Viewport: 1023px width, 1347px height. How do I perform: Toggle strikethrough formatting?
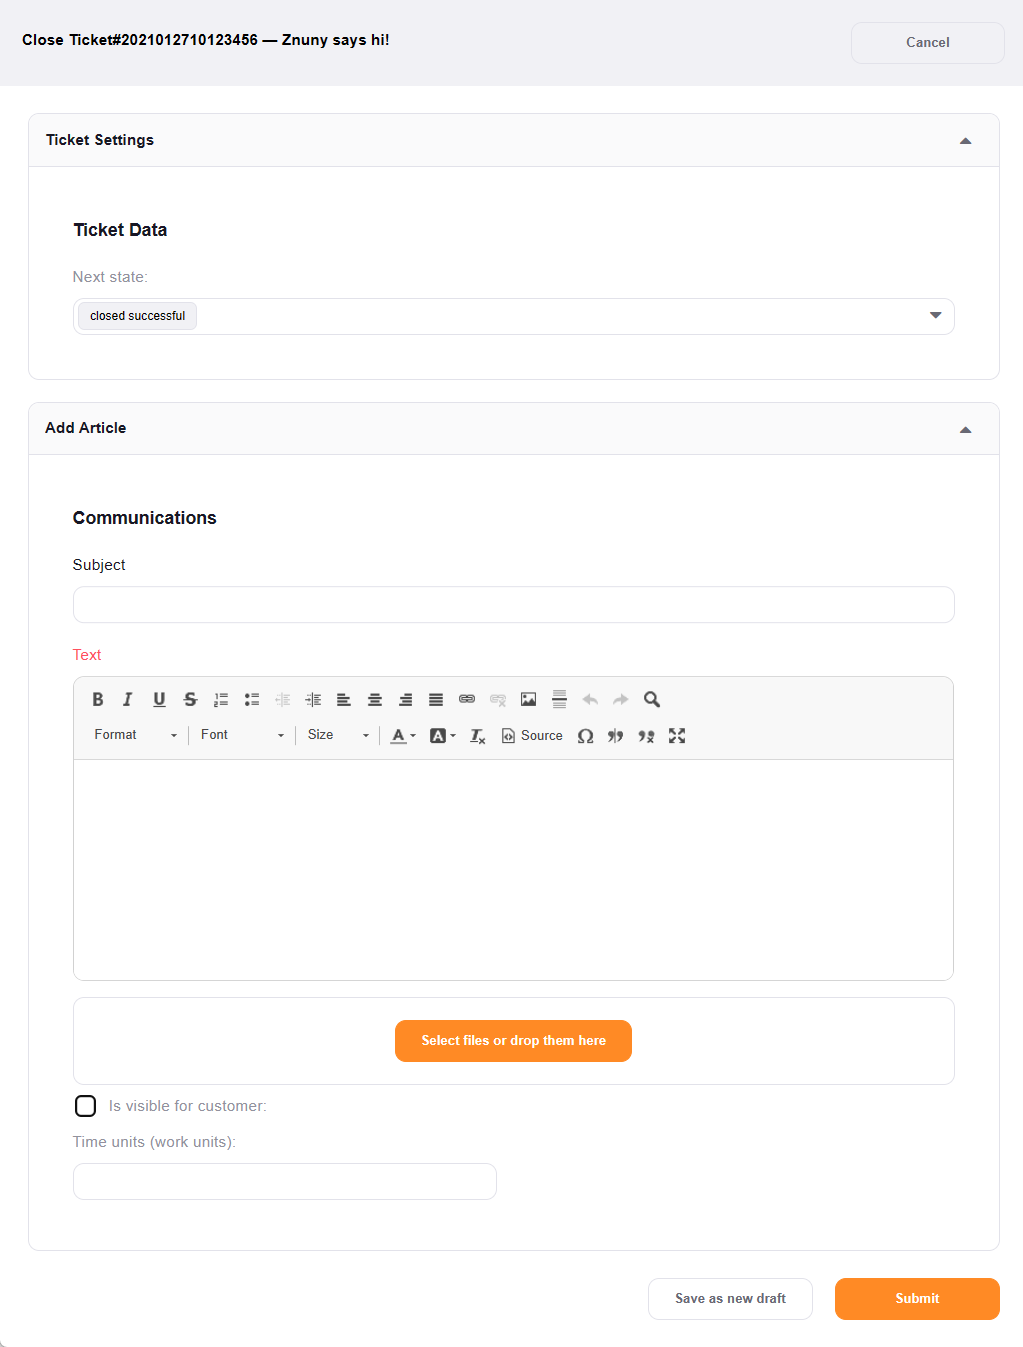coord(190,700)
